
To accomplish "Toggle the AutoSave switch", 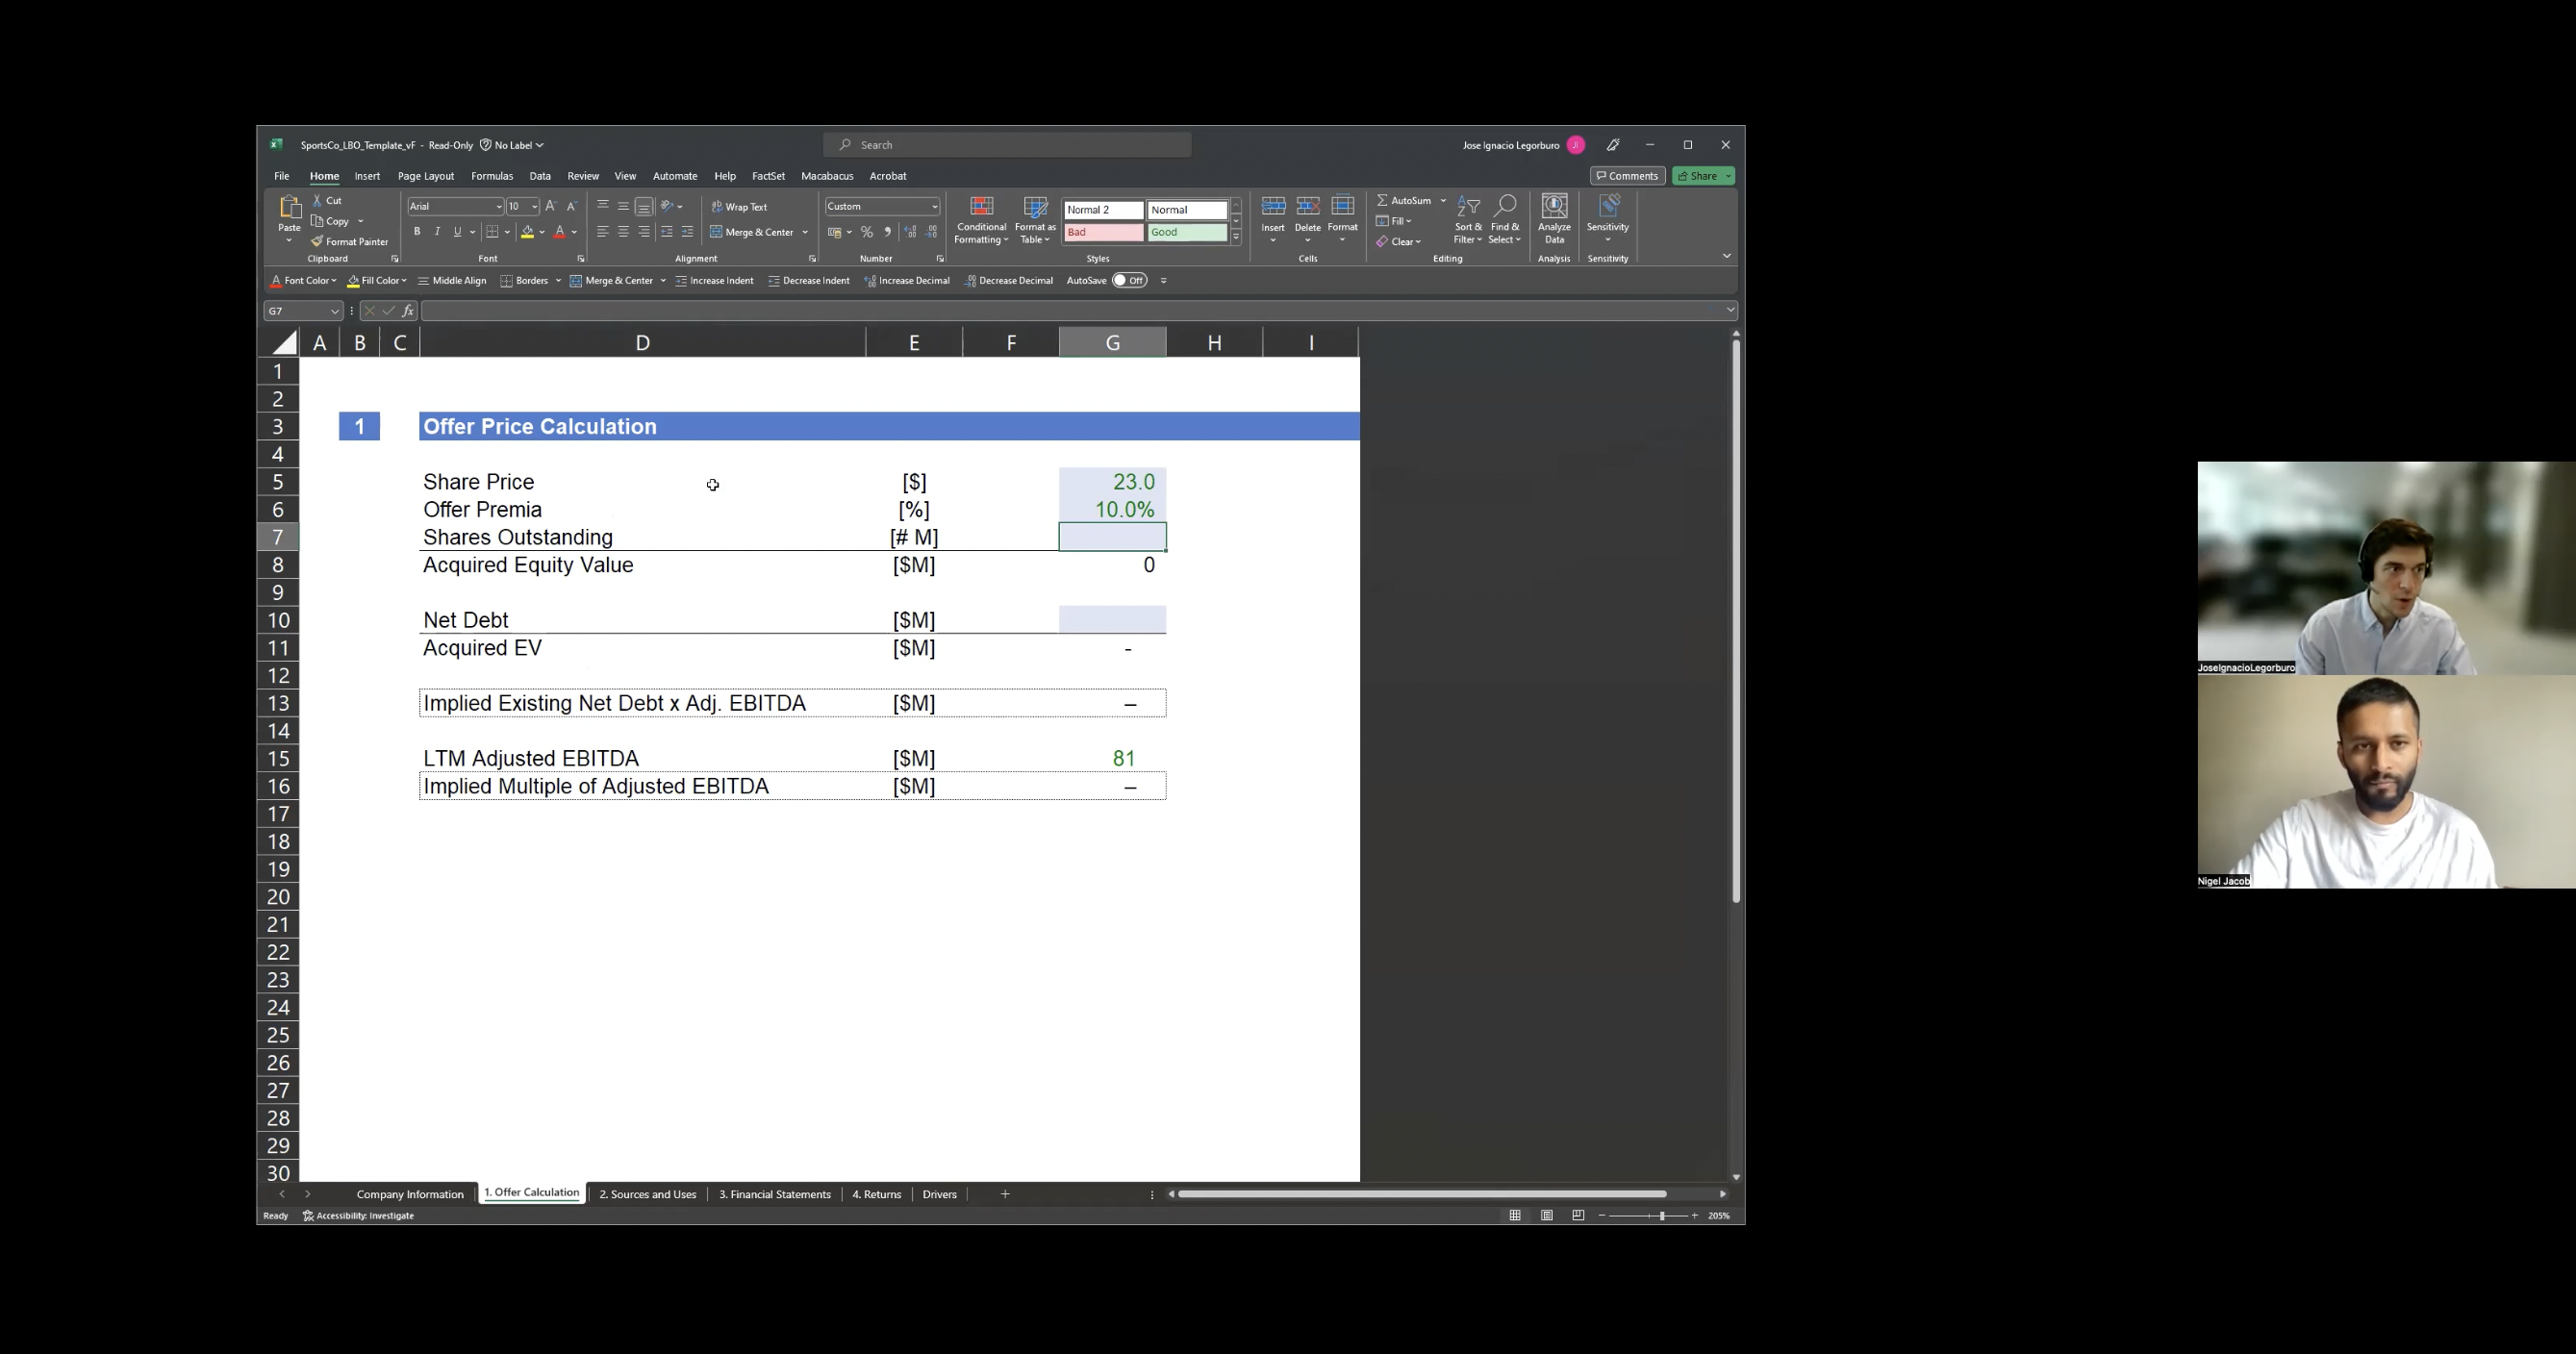I will (1129, 281).
